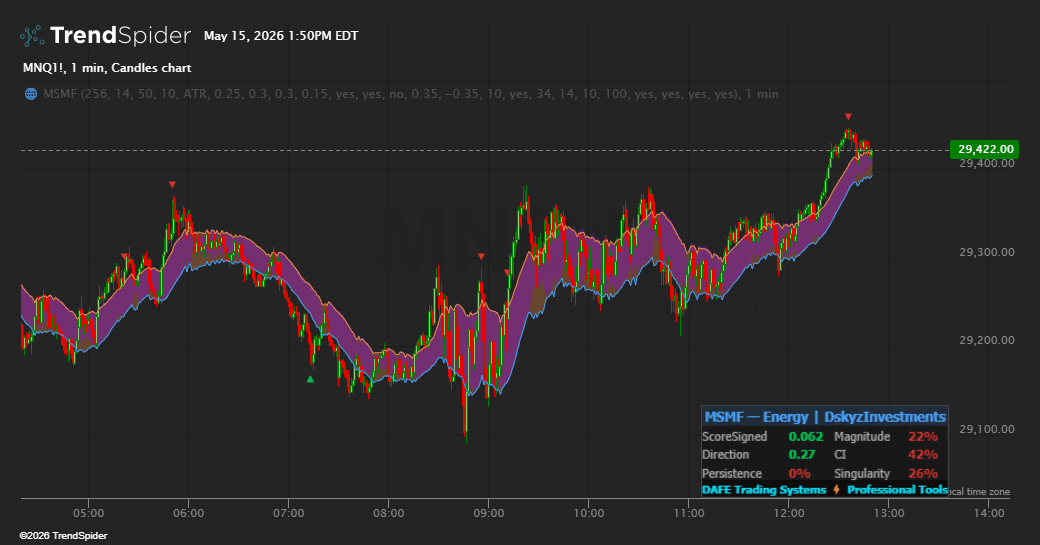Image resolution: width=1040 pixels, height=545 pixels.
Task: Click the Direction label in the dashboard
Action: pyautogui.click(x=726, y=454)
